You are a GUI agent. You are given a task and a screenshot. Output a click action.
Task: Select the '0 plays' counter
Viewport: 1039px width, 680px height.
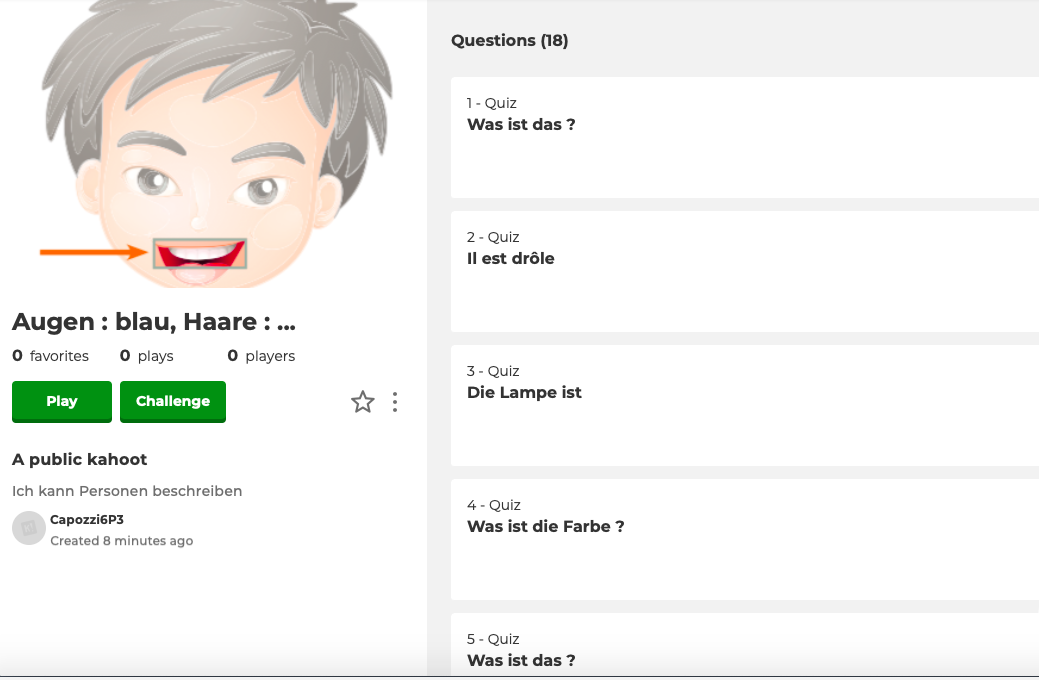click(x=147, y=356)
